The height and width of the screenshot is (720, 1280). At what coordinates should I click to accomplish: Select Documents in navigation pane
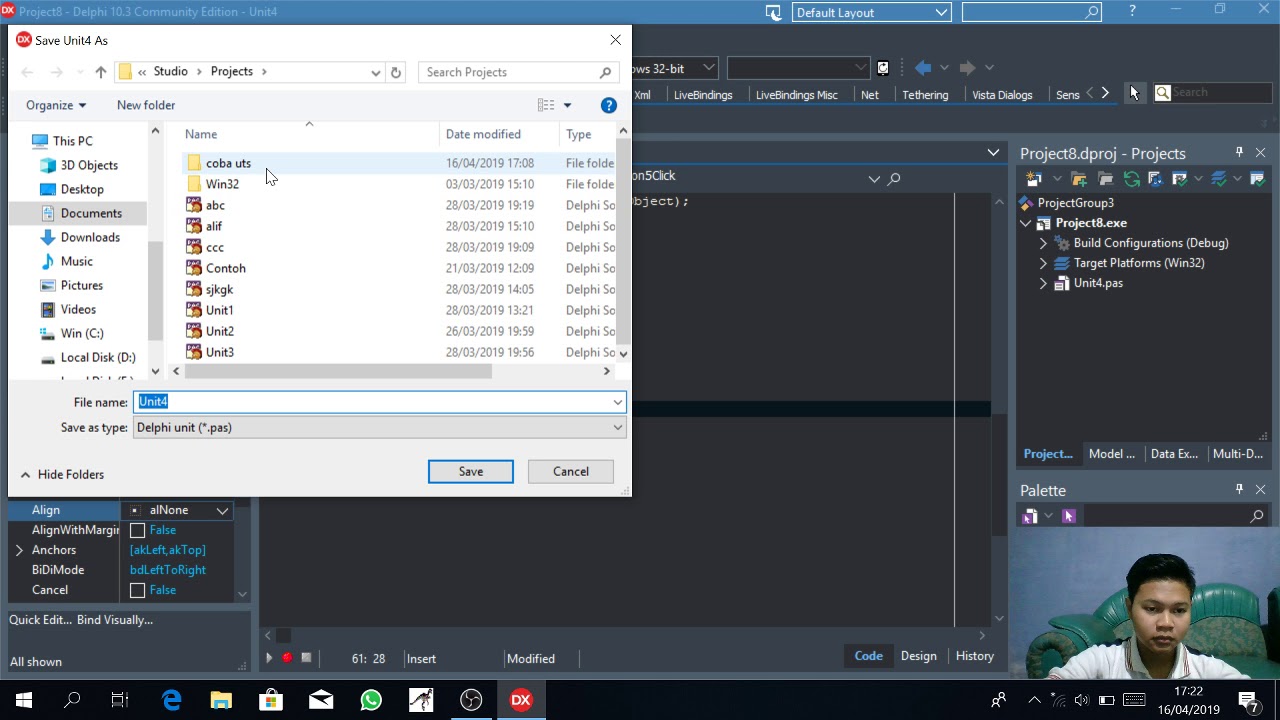pyautogui.click(x=90, y=213)
